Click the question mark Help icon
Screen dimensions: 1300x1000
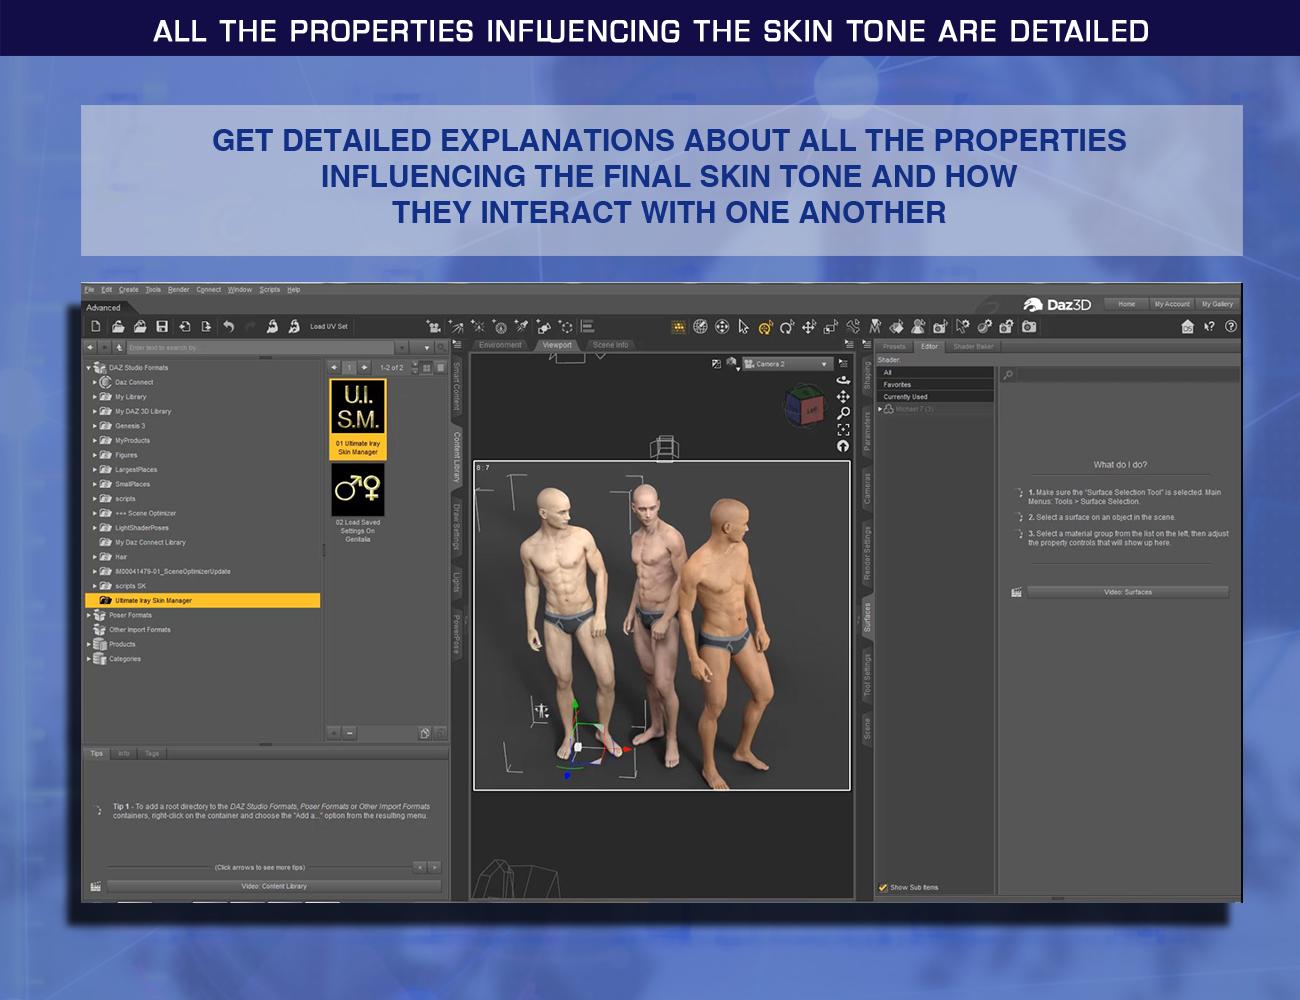pyautogui.click(x=1231, y=326)
